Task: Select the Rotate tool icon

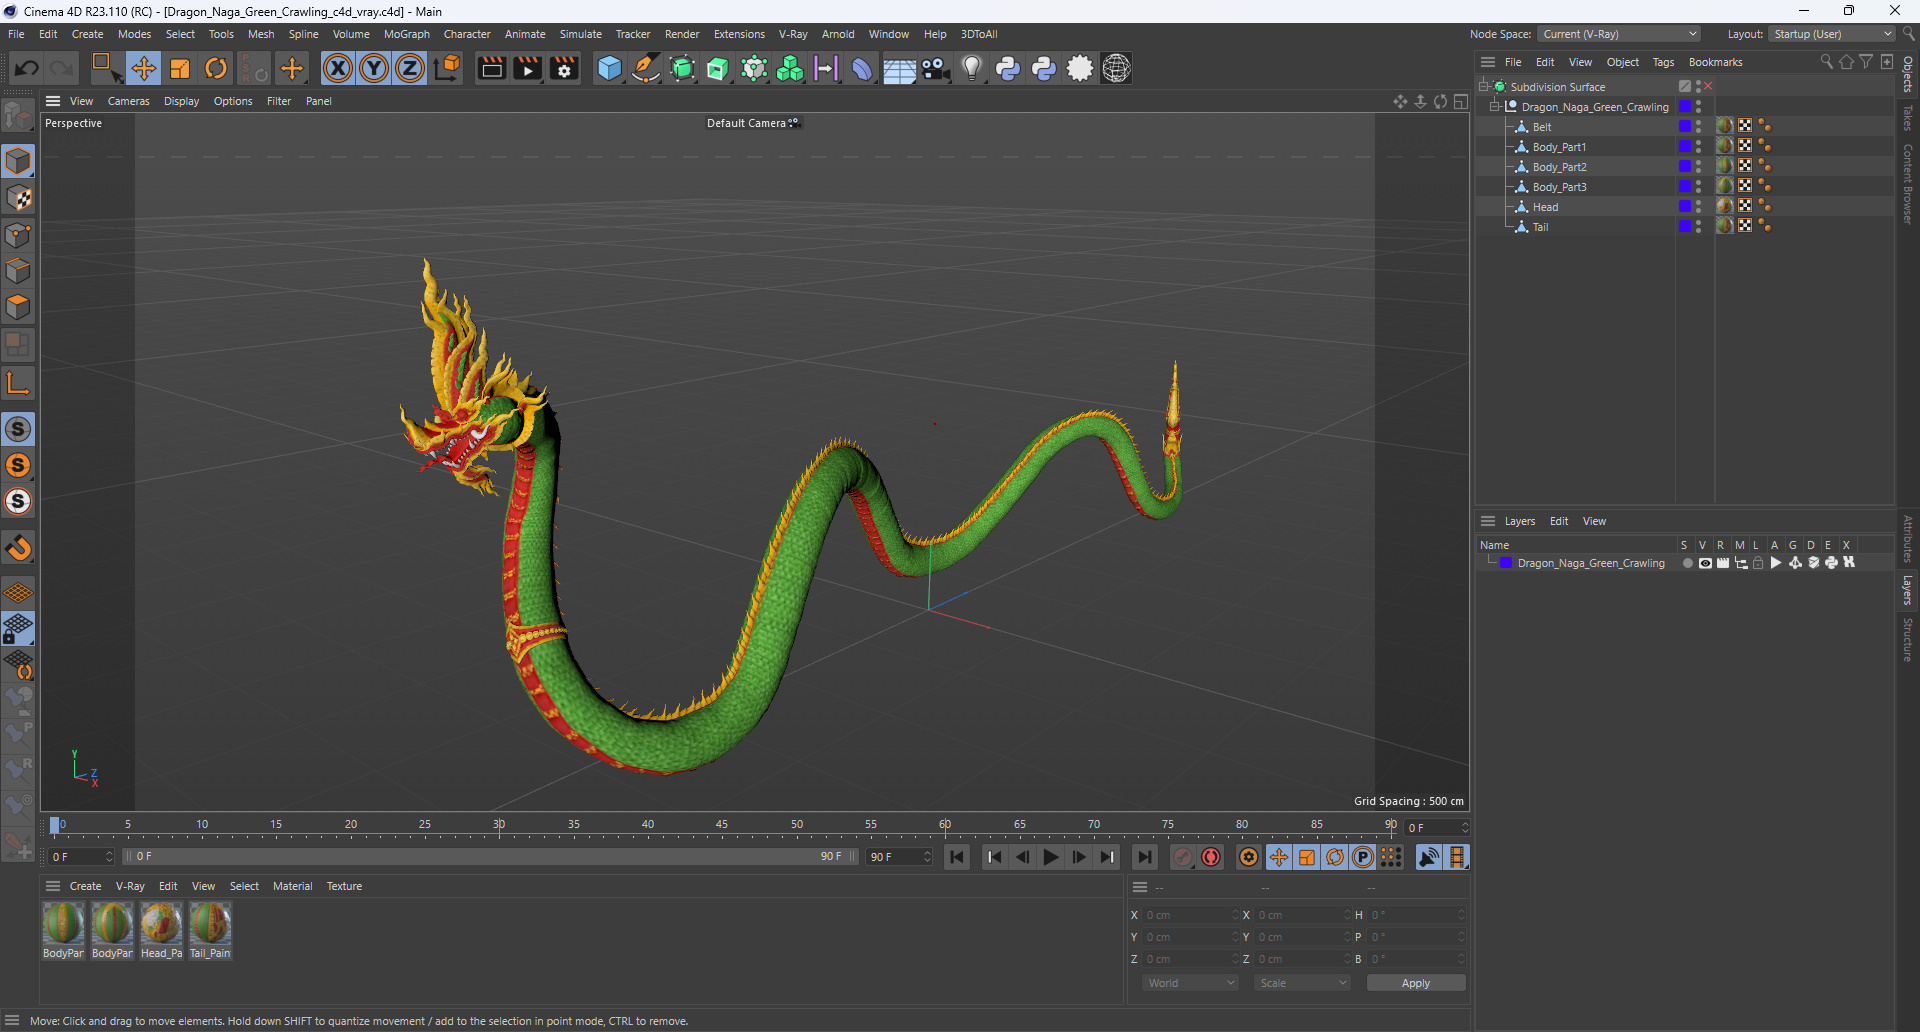Action: pyautogui.click(x=216, y=68)
